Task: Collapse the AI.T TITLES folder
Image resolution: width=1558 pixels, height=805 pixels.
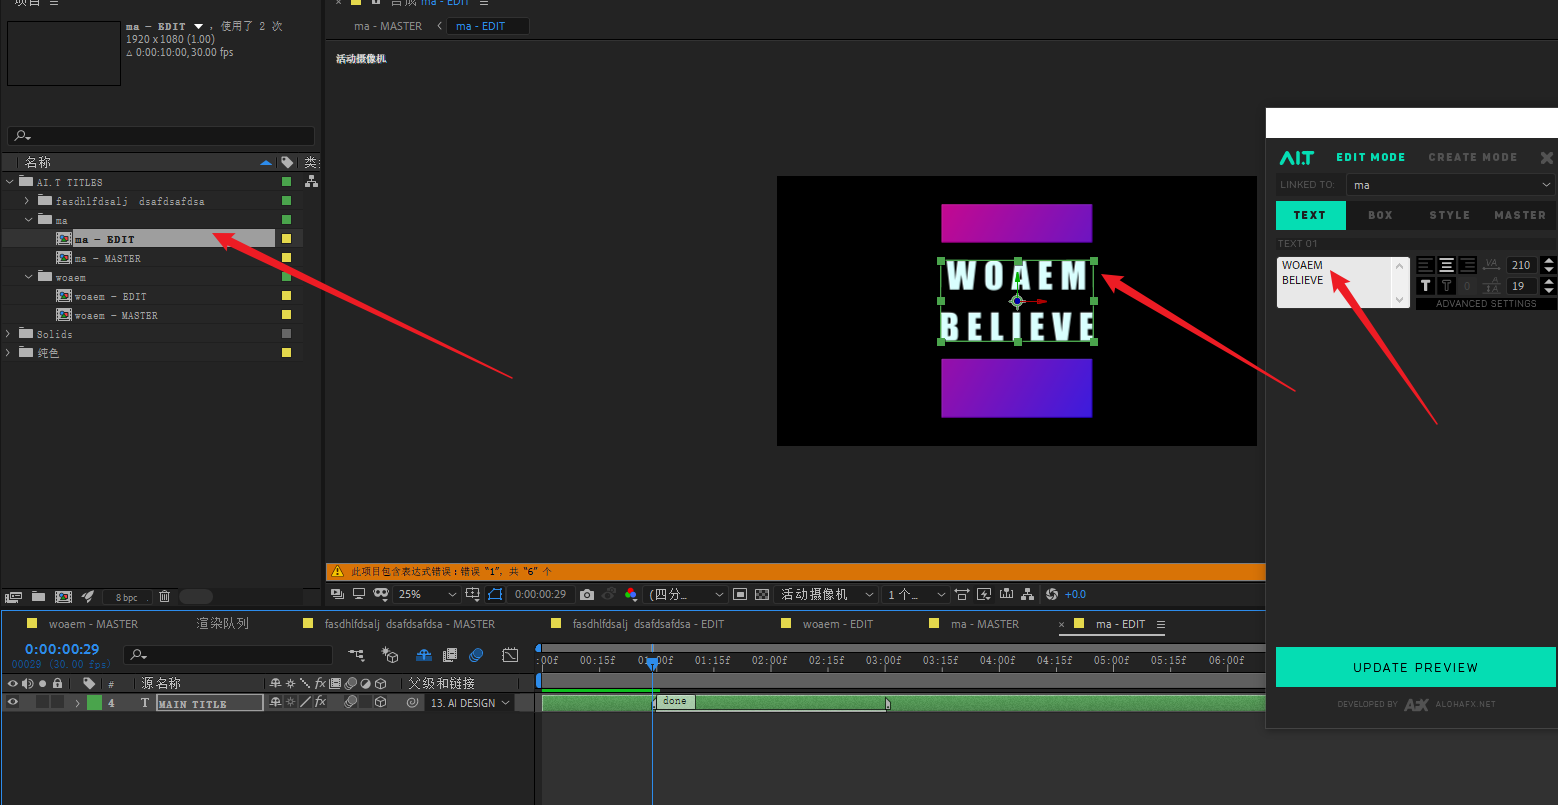Action: (10, 182)
